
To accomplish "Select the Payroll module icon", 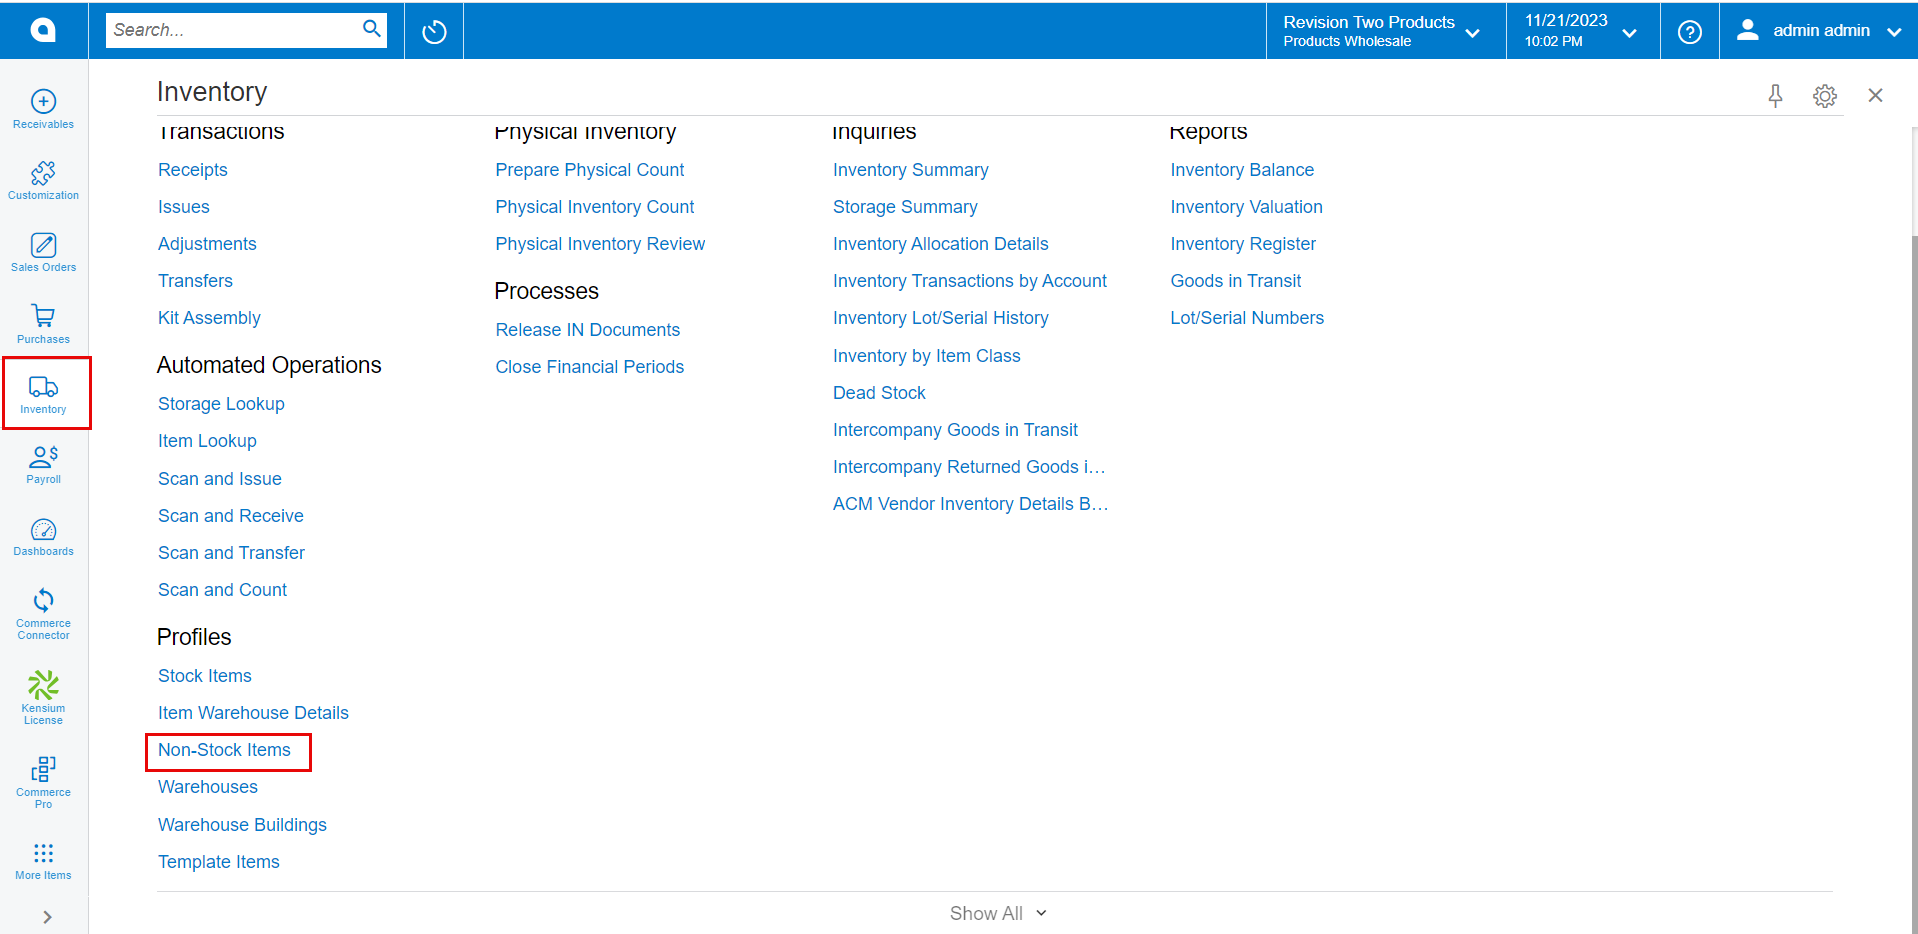I will click(x=43, y=463).
